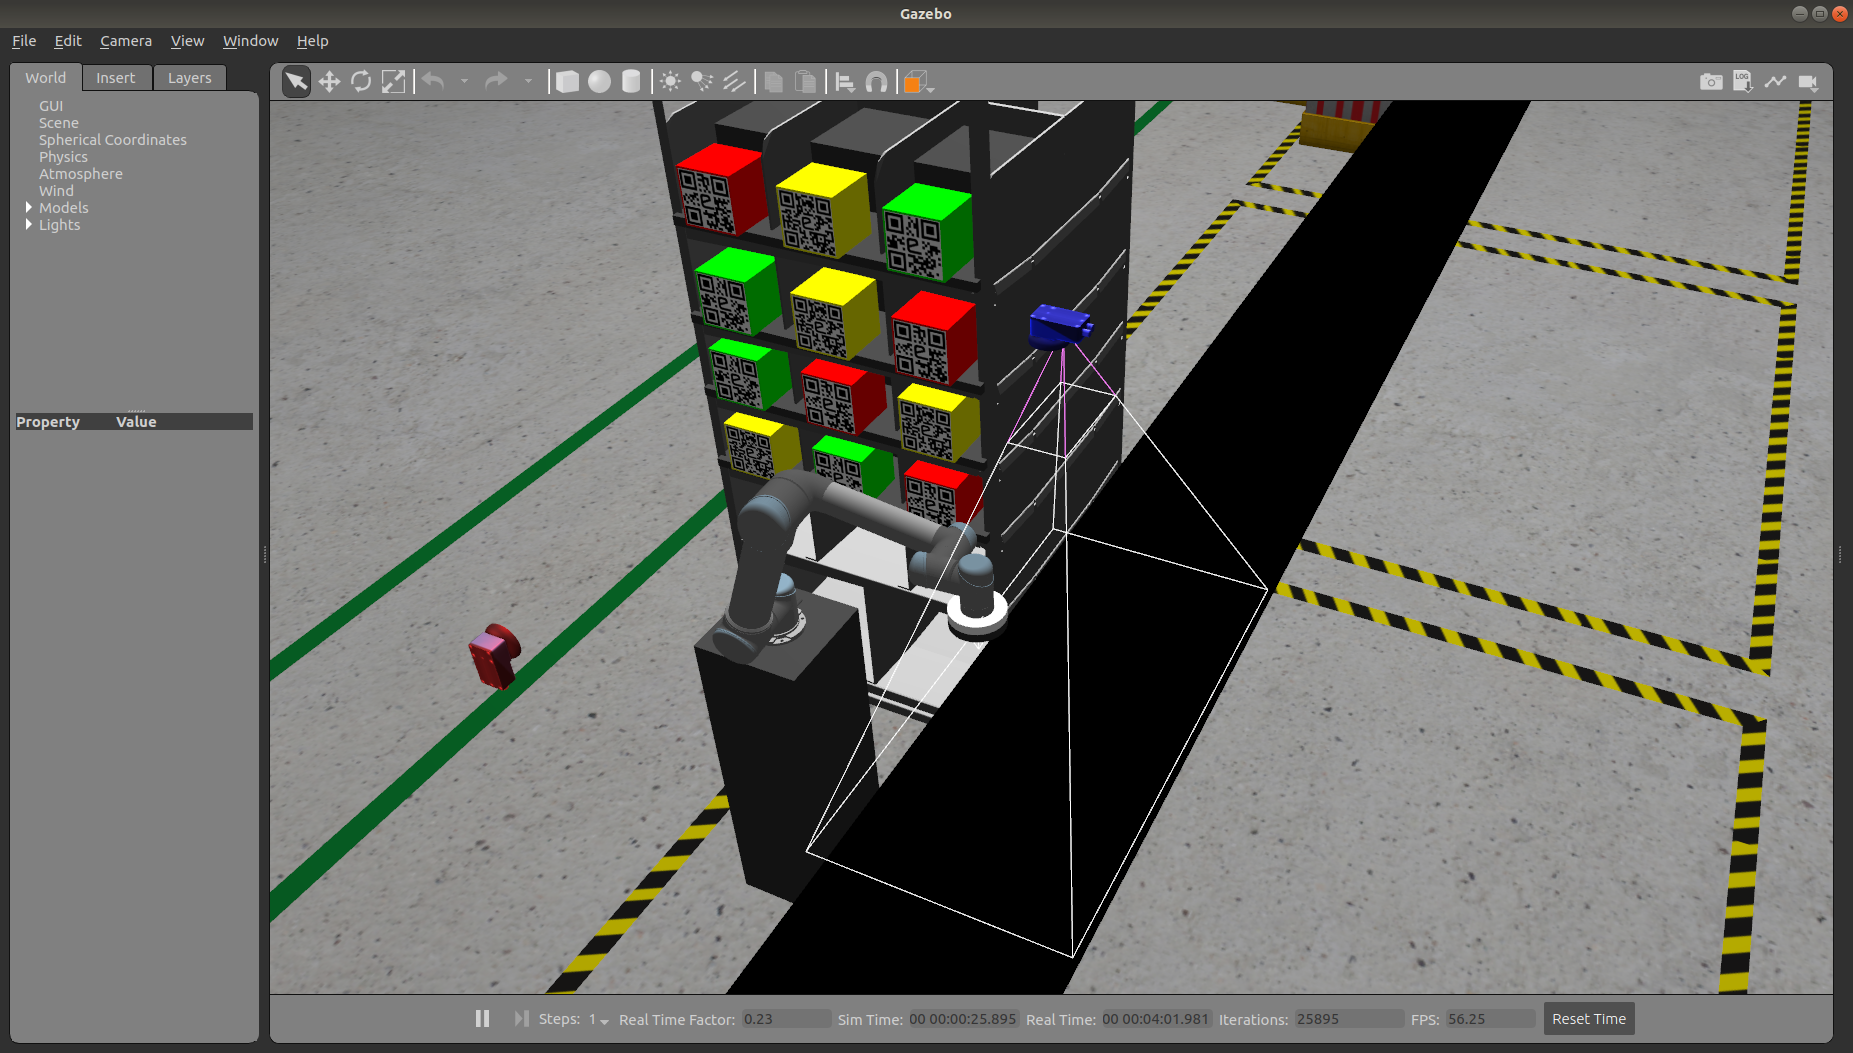Viewport: 1853px width, 1053px height.
Task: Select Wind in the world tree
Action: click(x=56, y=191)
